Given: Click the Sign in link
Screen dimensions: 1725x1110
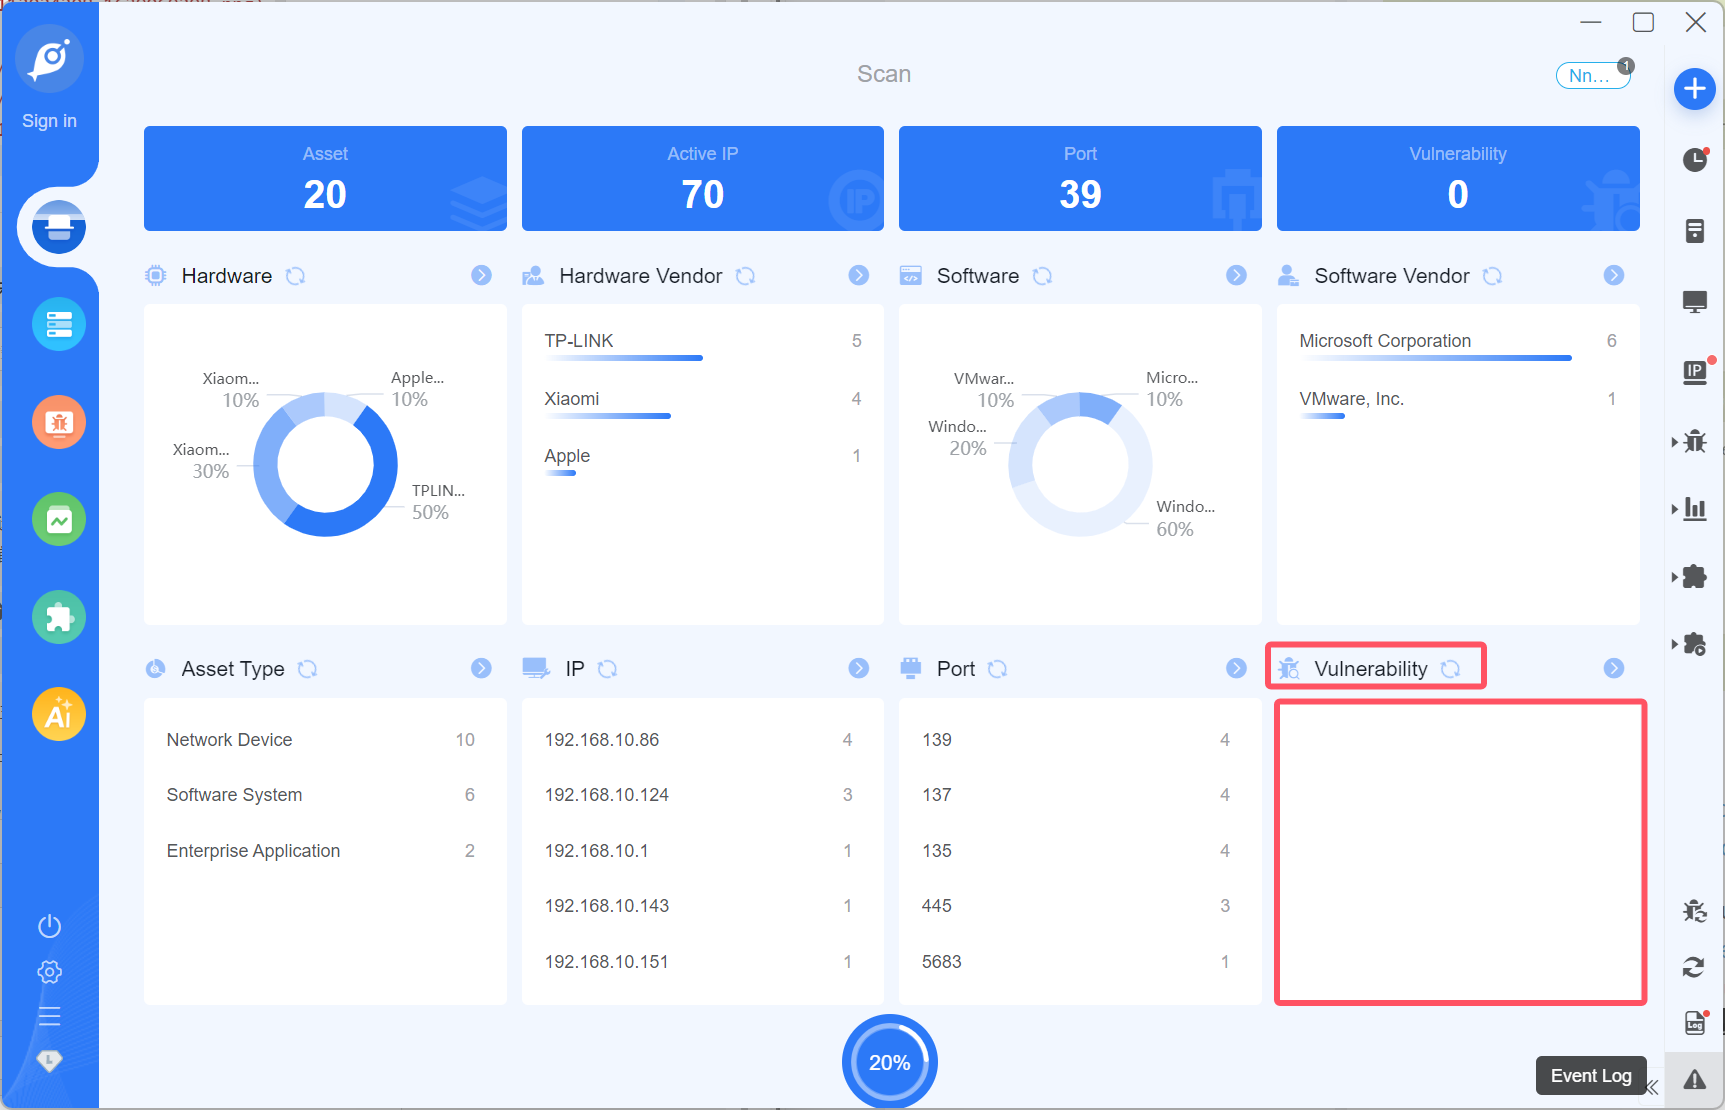Looking at the screenshot, I should tap(49, 121).
